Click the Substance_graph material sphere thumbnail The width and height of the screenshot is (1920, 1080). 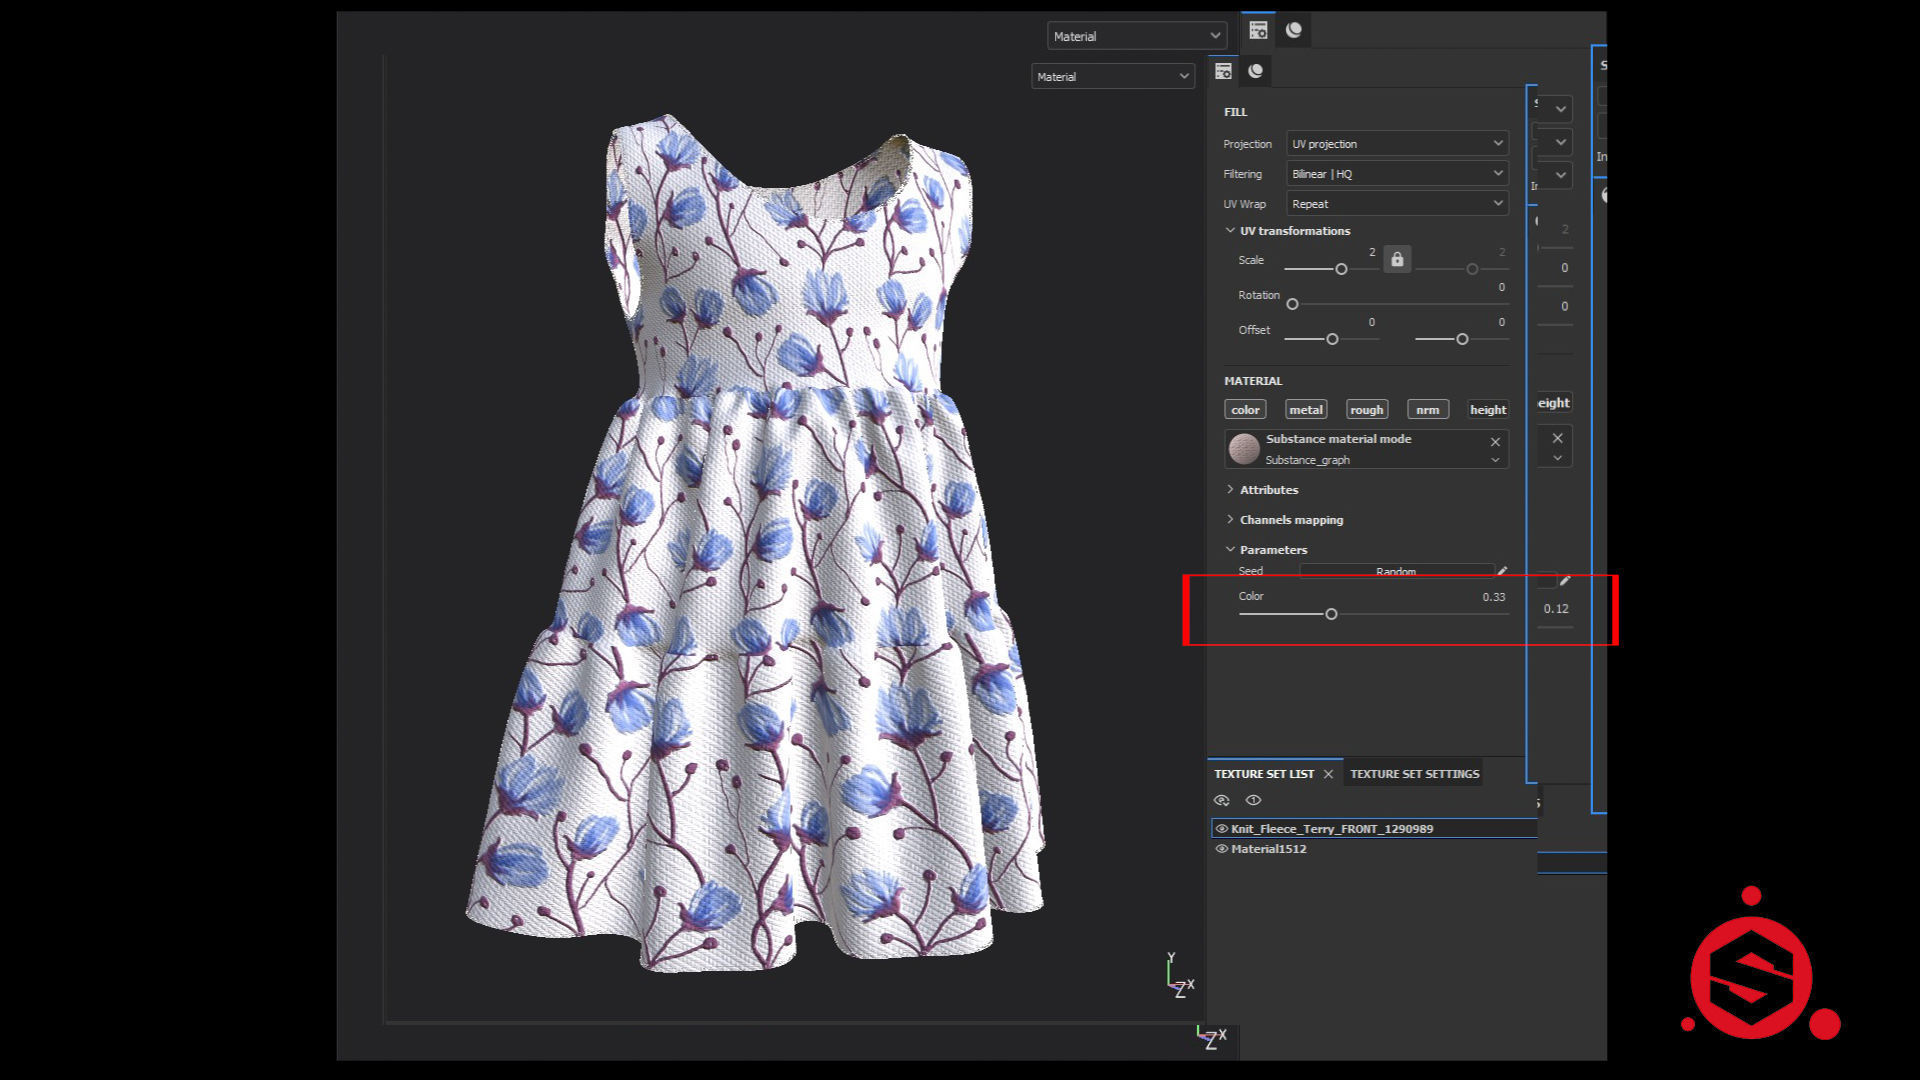pyautogui.click(x=1244, y=449)
